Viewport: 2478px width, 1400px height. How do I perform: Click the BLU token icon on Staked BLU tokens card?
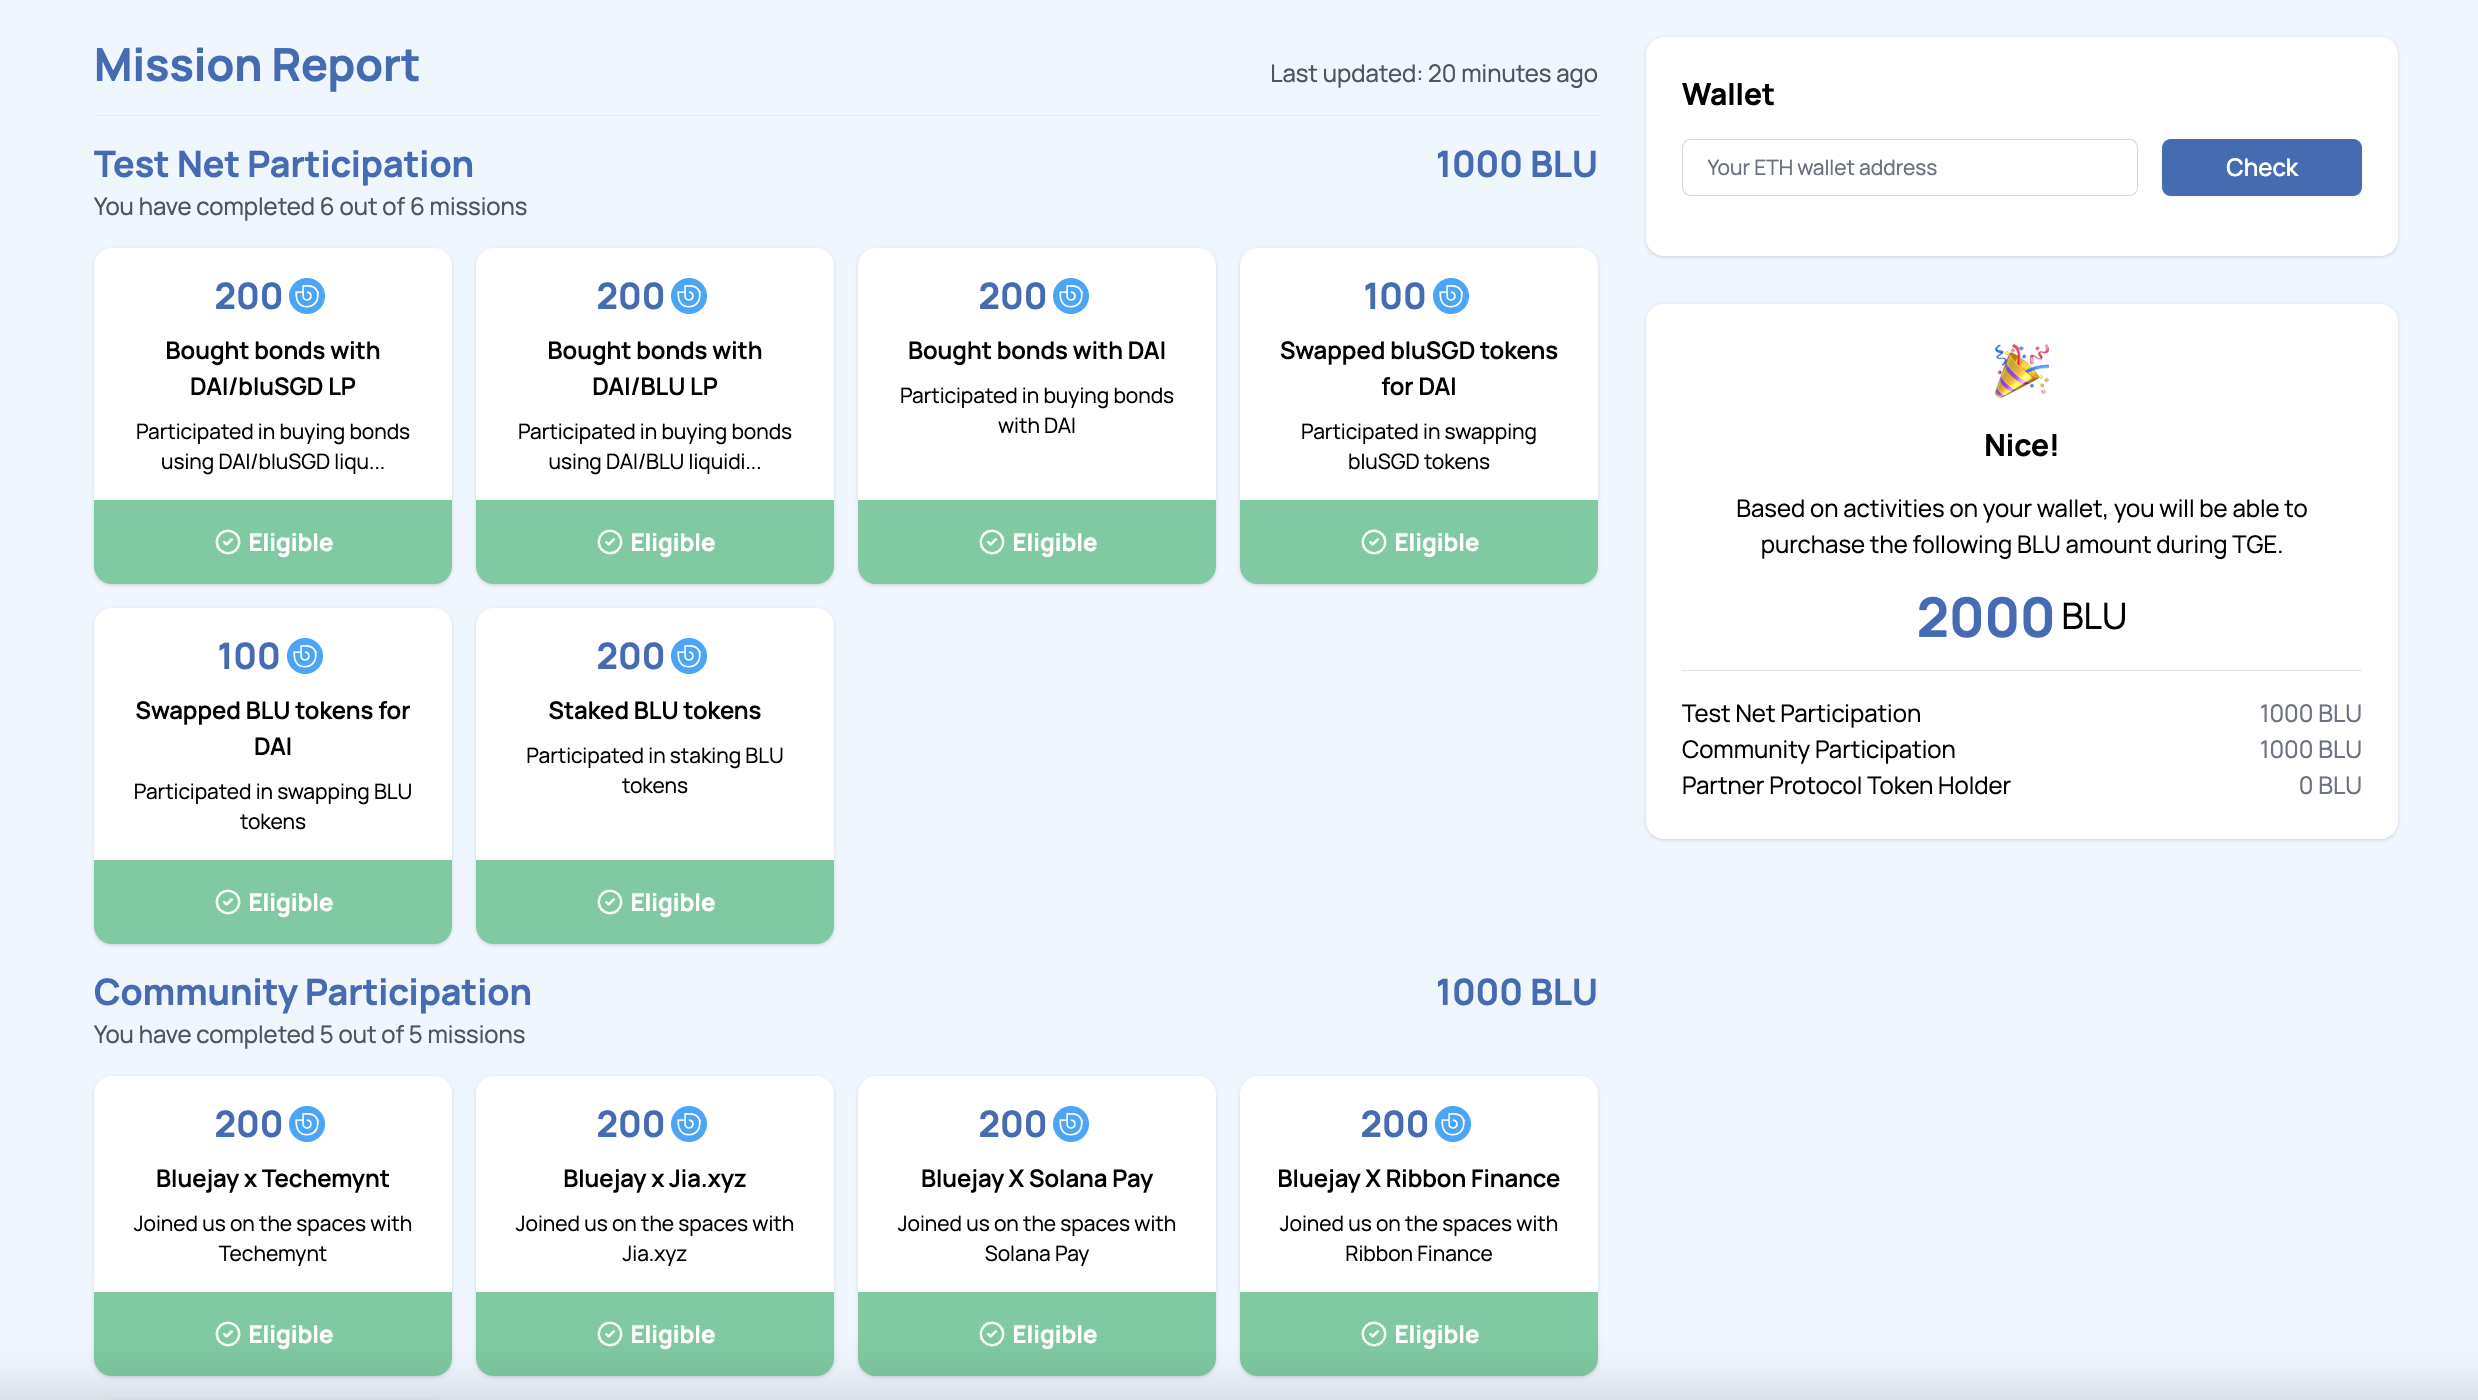point(689,656)
